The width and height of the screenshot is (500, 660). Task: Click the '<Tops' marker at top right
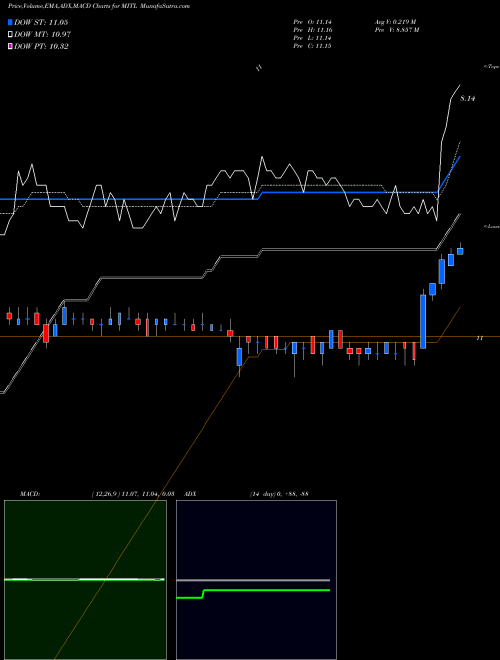point(491,67)
